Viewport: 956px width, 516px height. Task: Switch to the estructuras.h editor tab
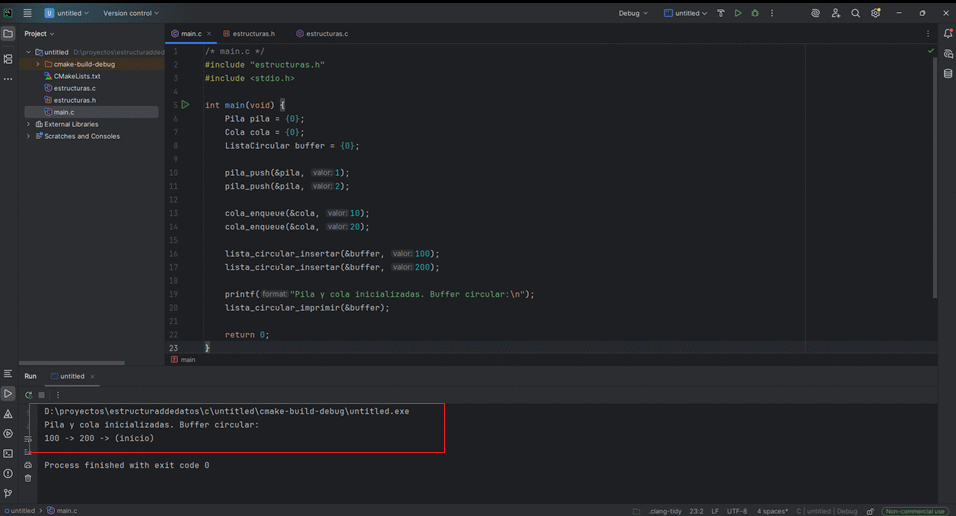(x=253, y=33)
